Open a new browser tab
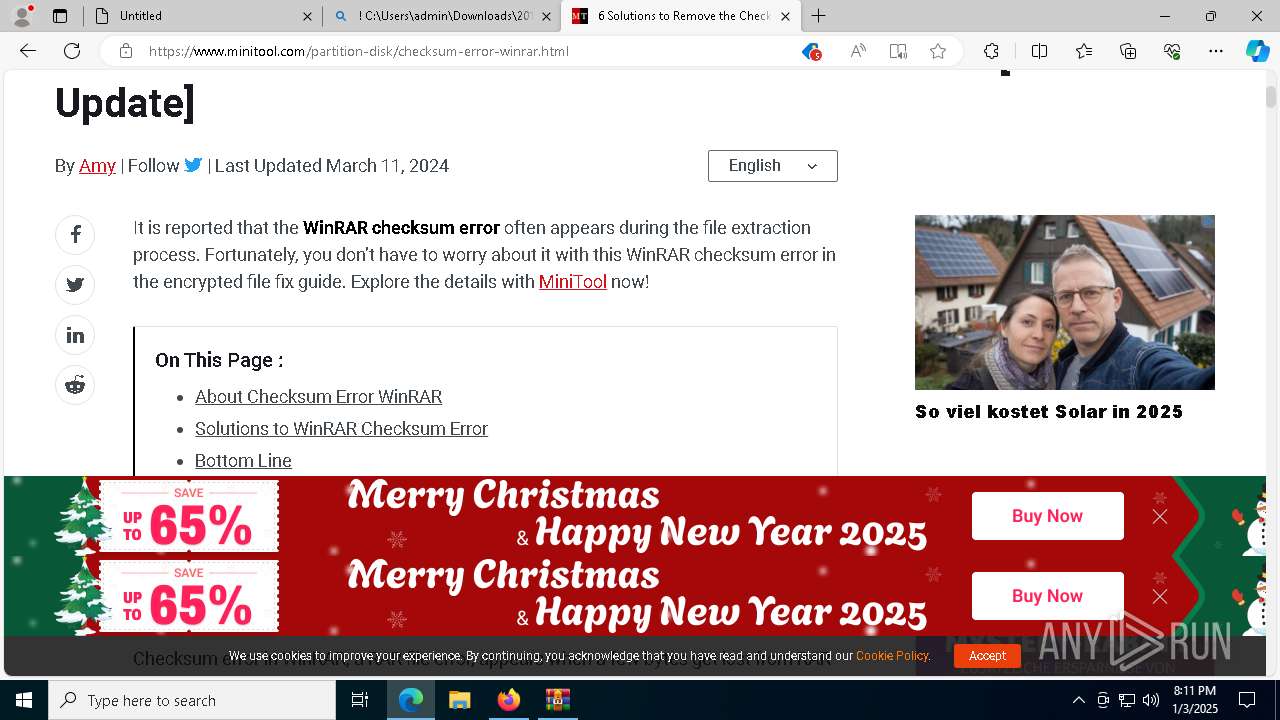 click(x=818, y=16)
